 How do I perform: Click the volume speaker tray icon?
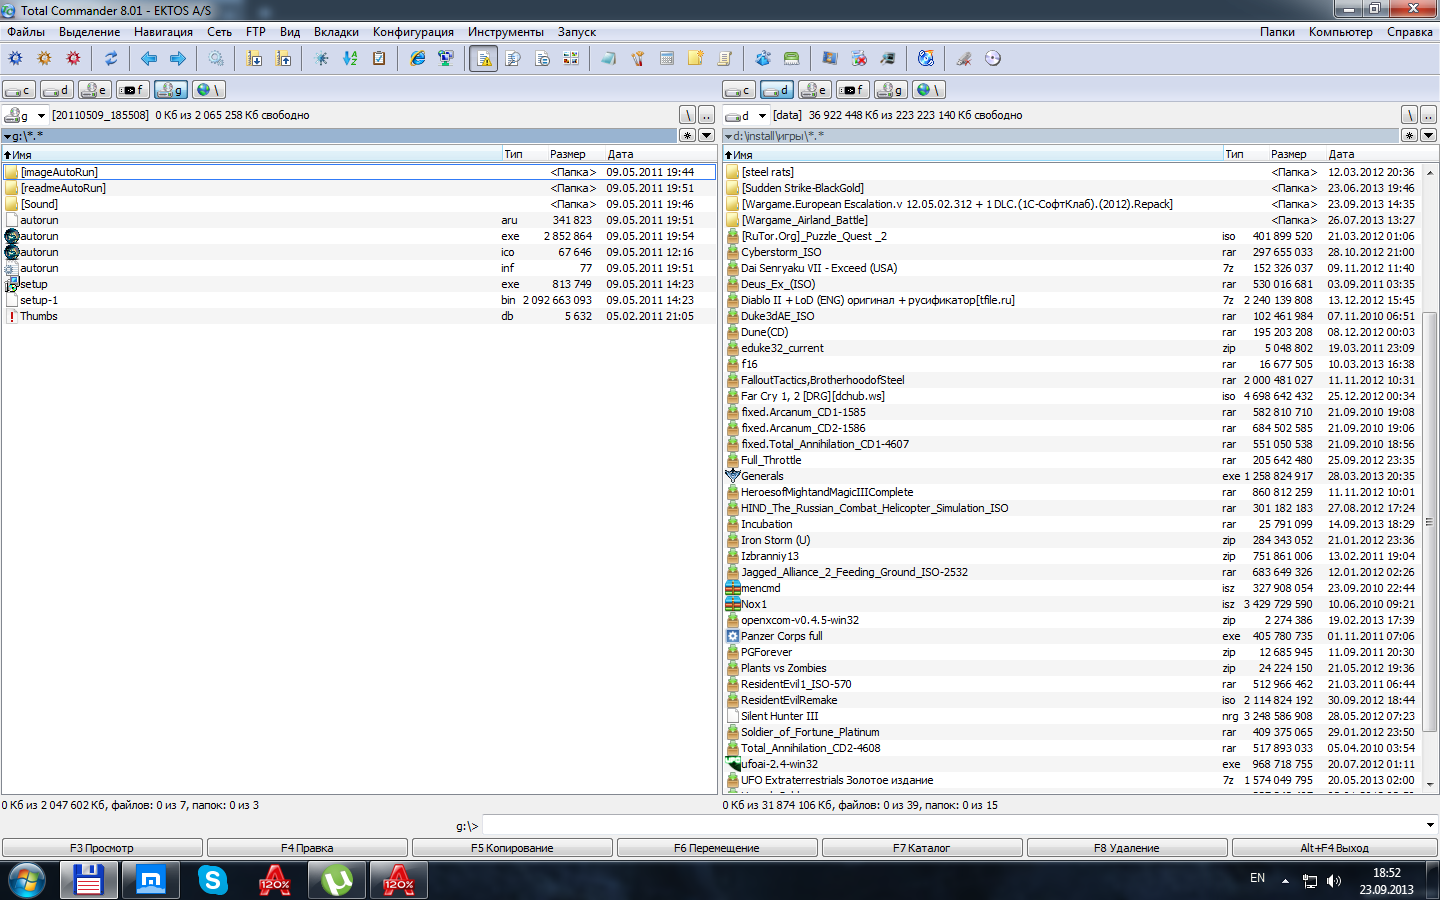pos(1334,881)
